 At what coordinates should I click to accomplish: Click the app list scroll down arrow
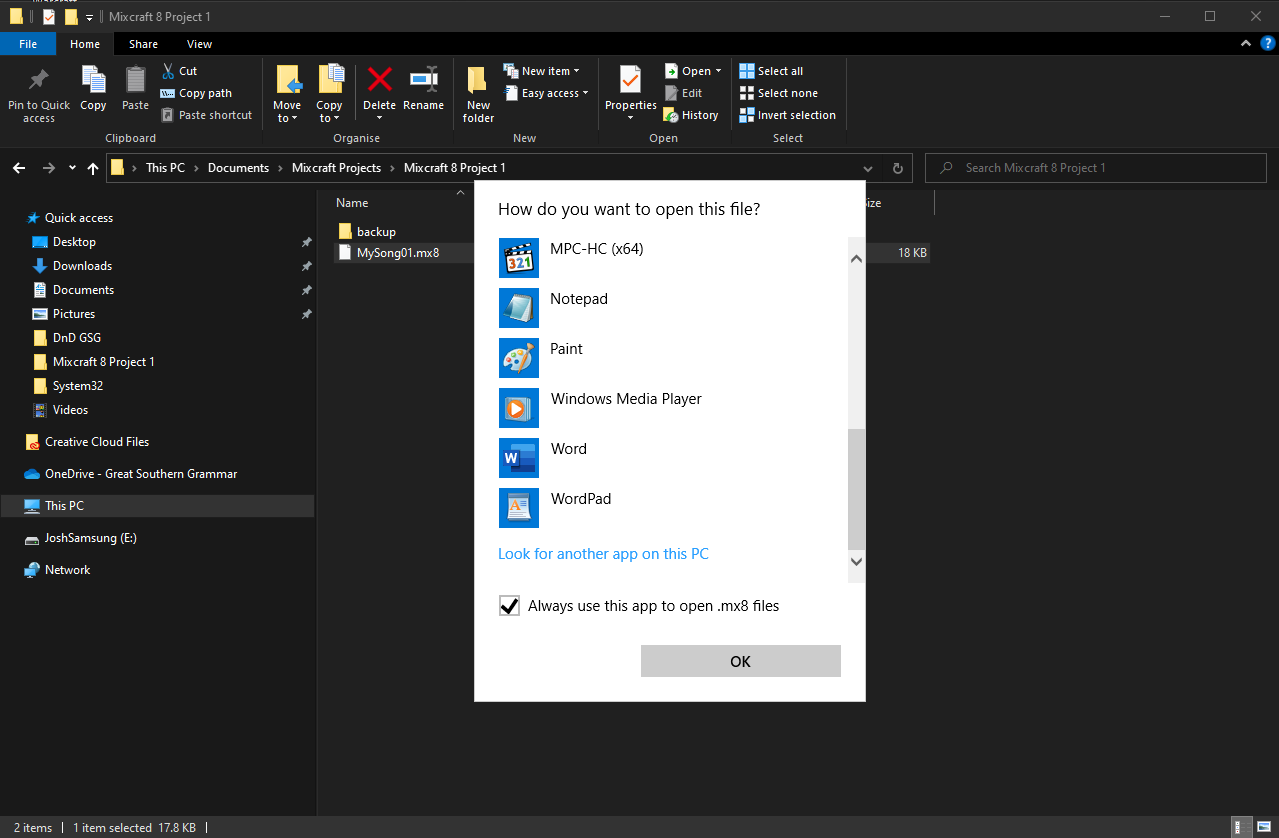(x=856, y=562)
